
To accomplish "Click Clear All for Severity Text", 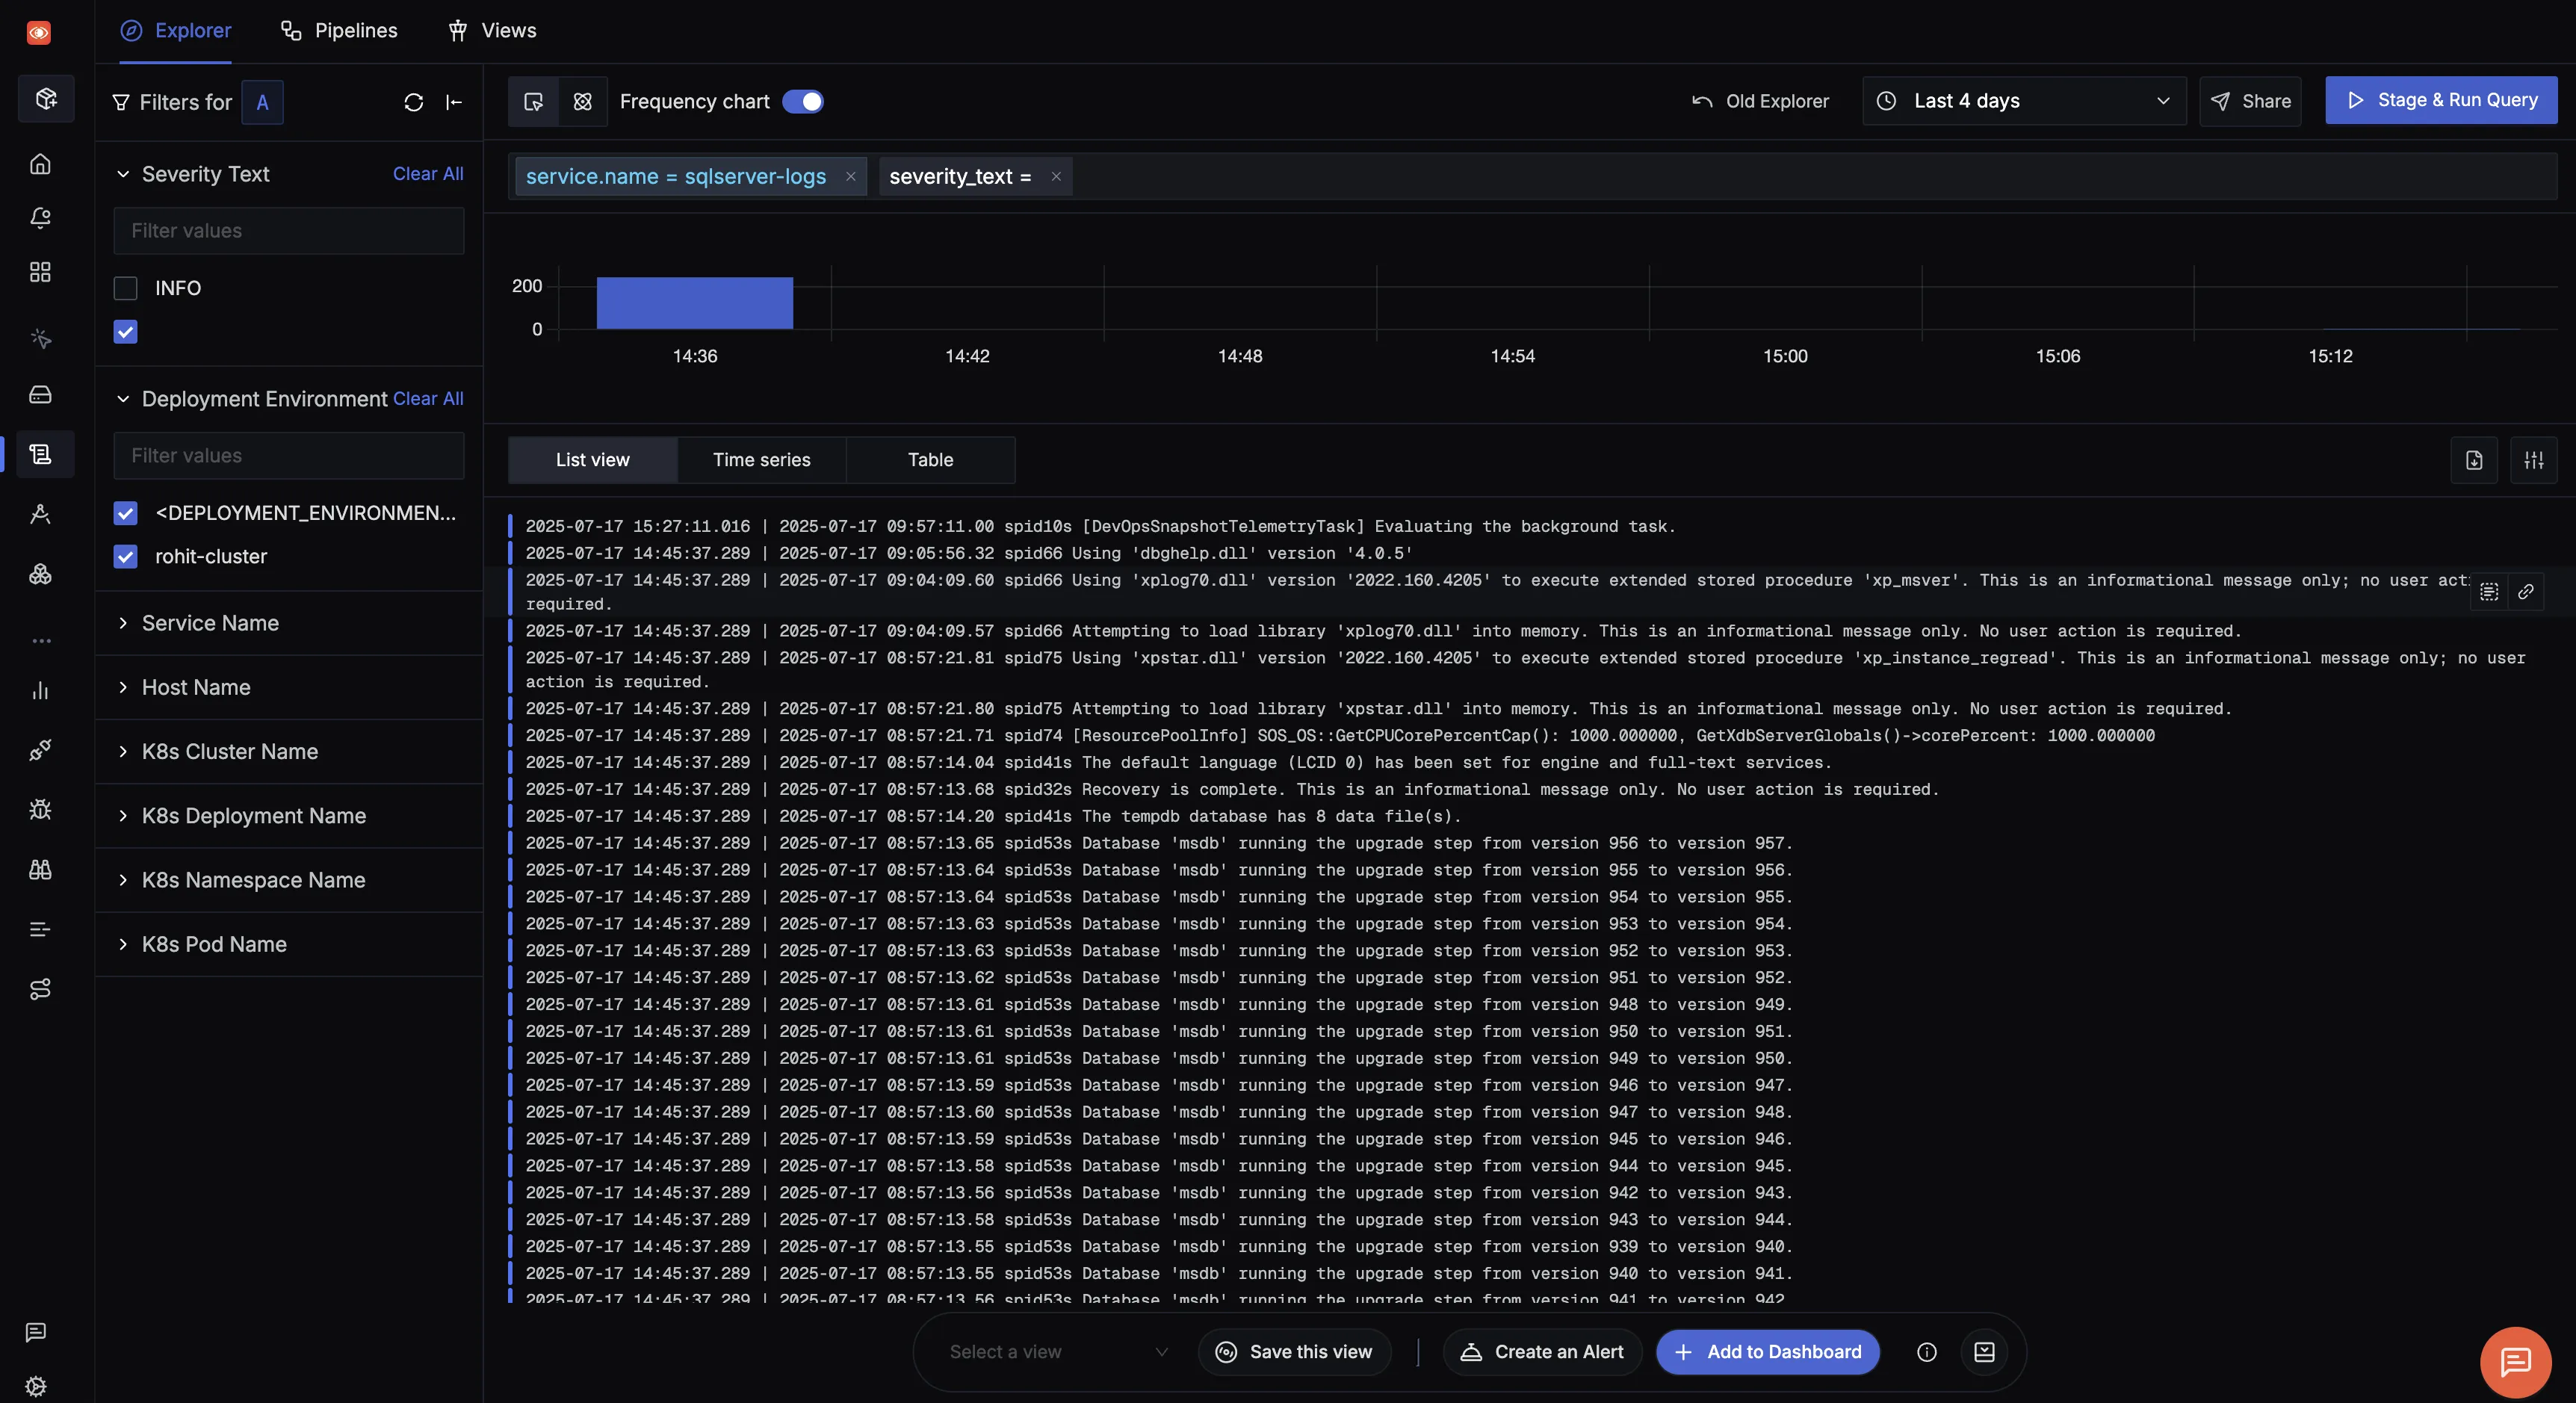I will (x=427, y=174).
